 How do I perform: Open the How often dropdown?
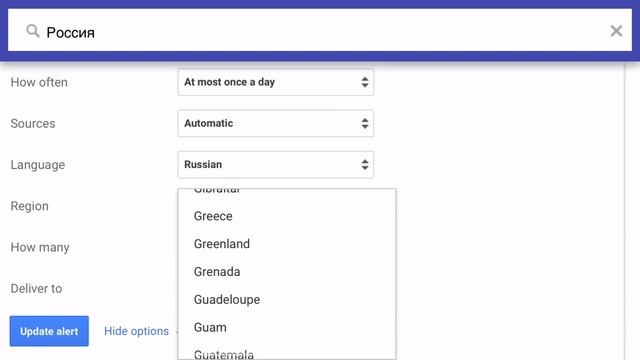click(276, 82)
